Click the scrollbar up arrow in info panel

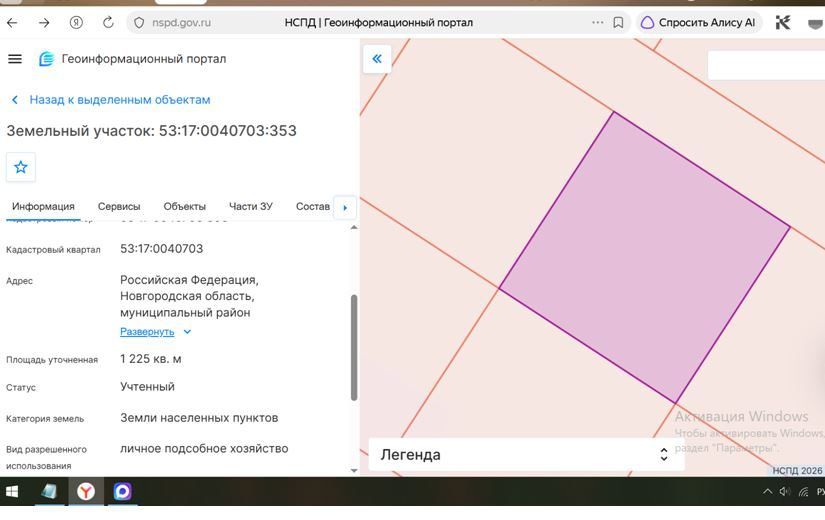pos(354,227)
